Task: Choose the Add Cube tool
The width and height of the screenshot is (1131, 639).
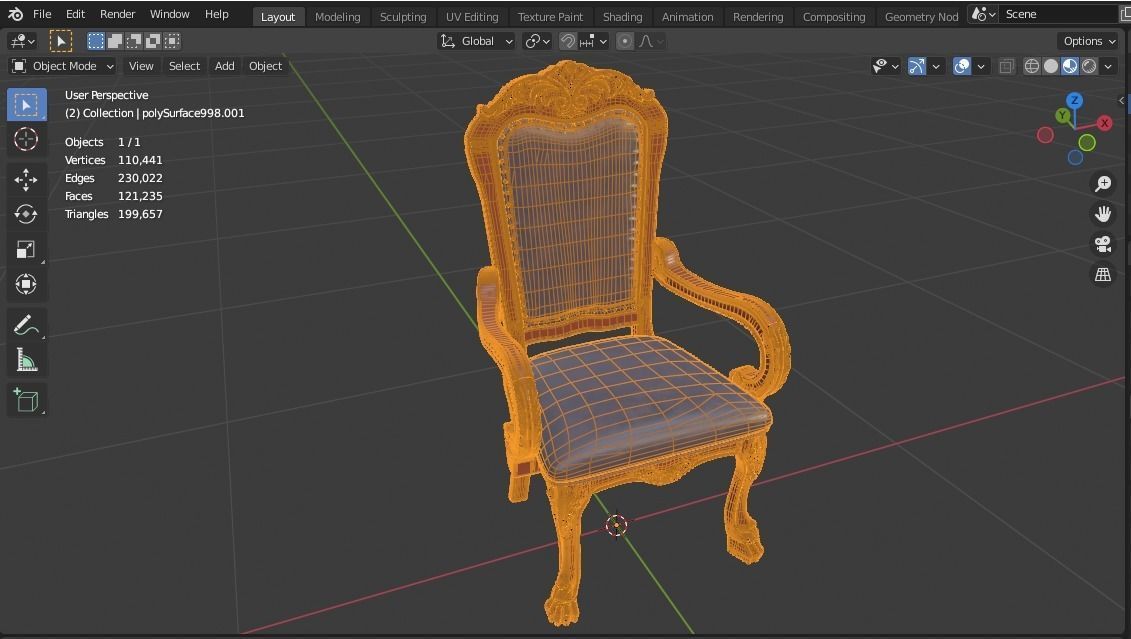Action: click(x=27, y=400)
